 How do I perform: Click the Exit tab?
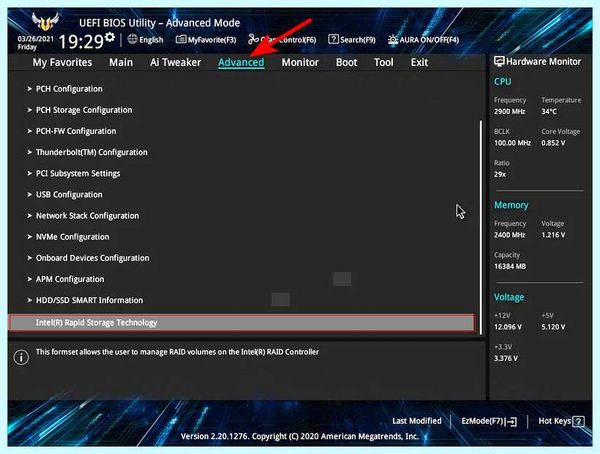pos(419,62)
